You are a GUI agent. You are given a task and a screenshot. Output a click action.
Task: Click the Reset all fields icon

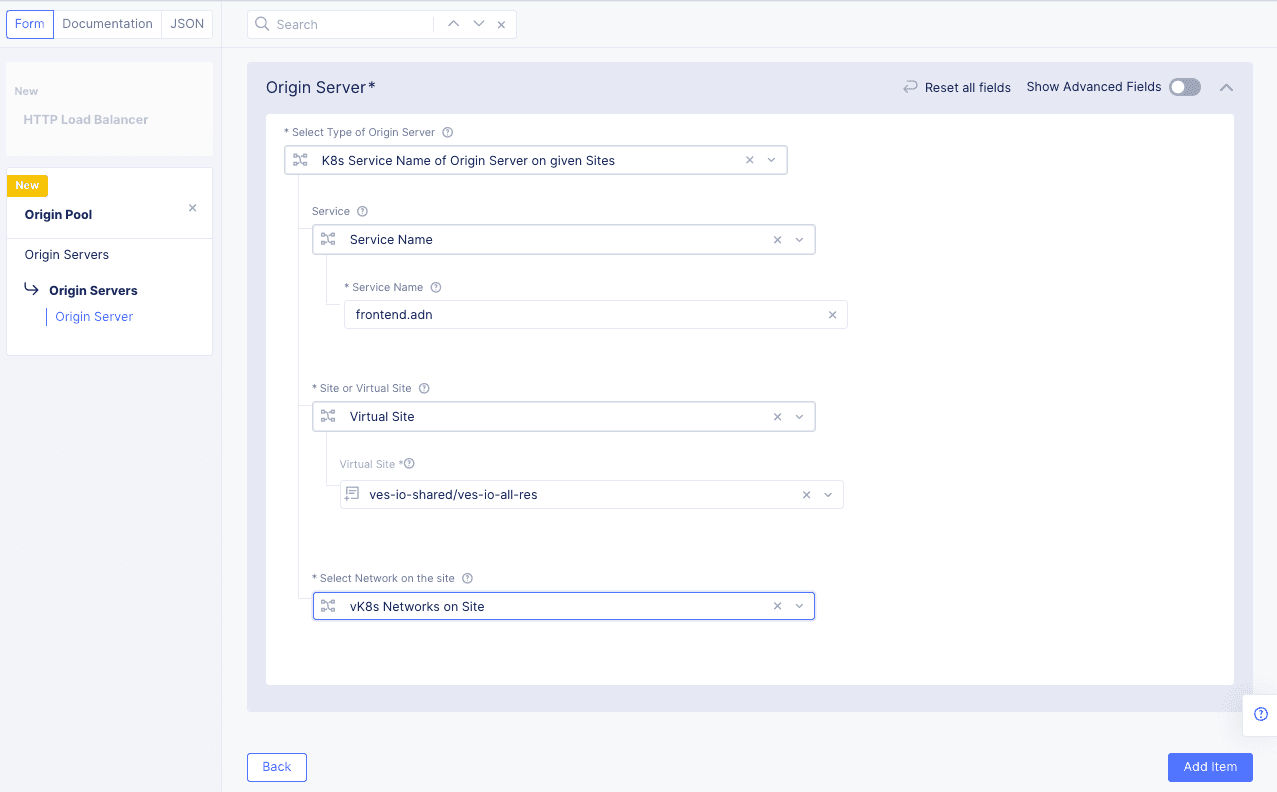tap(909, 87)
